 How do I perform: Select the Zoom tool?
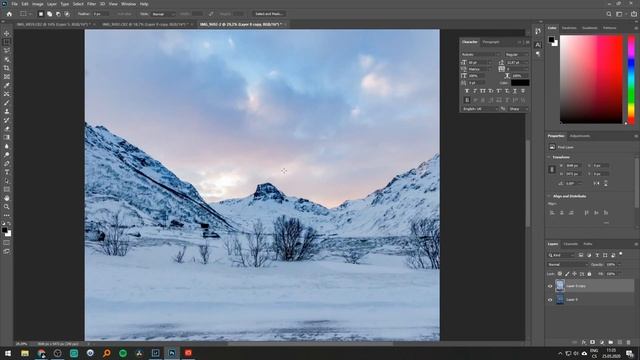[x=7, y=207]
